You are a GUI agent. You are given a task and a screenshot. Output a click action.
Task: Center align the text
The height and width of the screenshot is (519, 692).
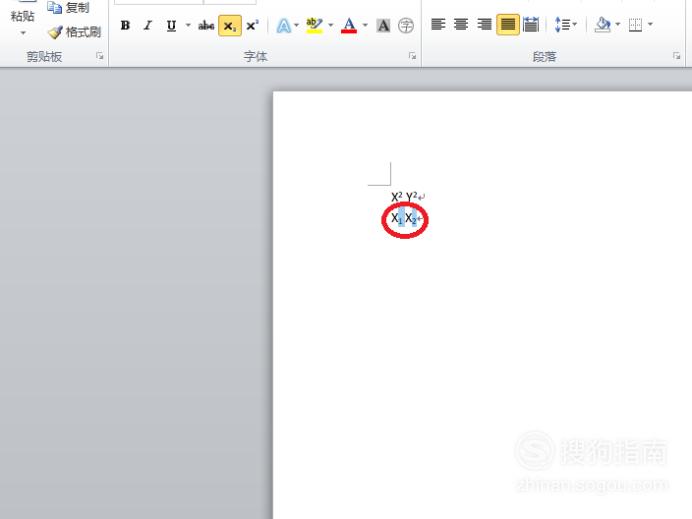[x=461, y=24]
